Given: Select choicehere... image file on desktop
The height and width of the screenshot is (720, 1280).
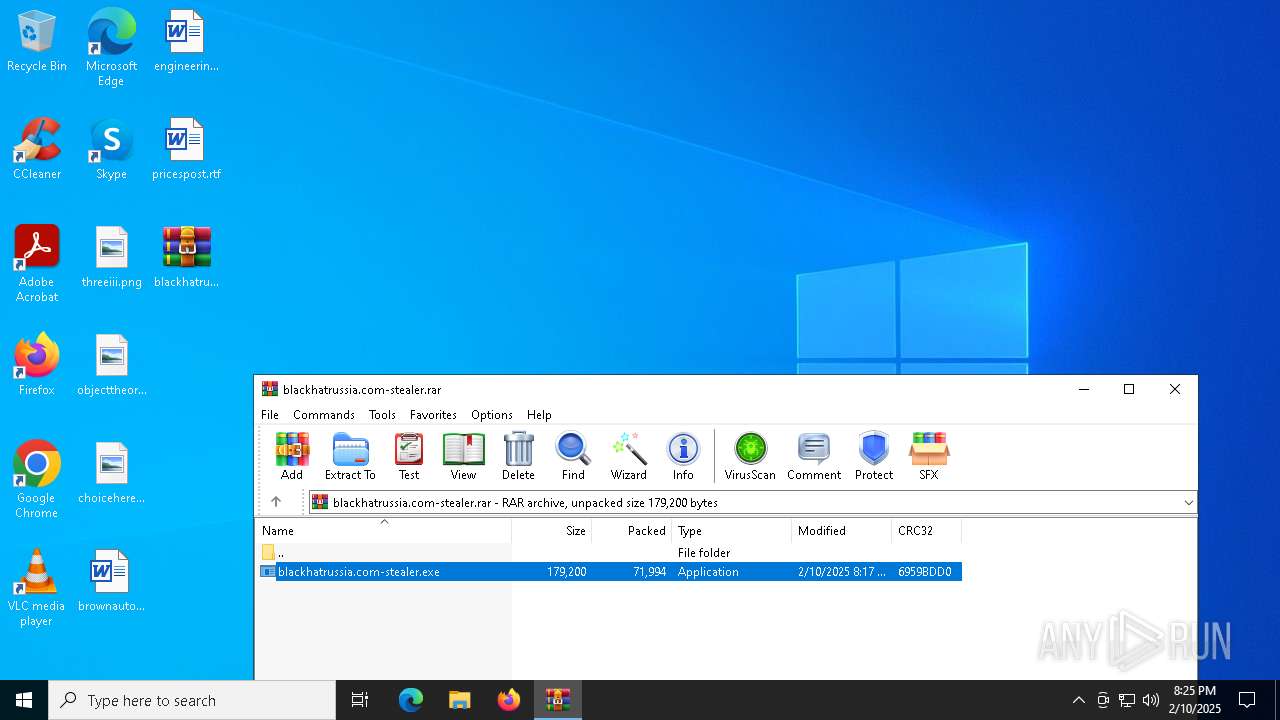Looking at the screenshot, I should coord(112,474).
